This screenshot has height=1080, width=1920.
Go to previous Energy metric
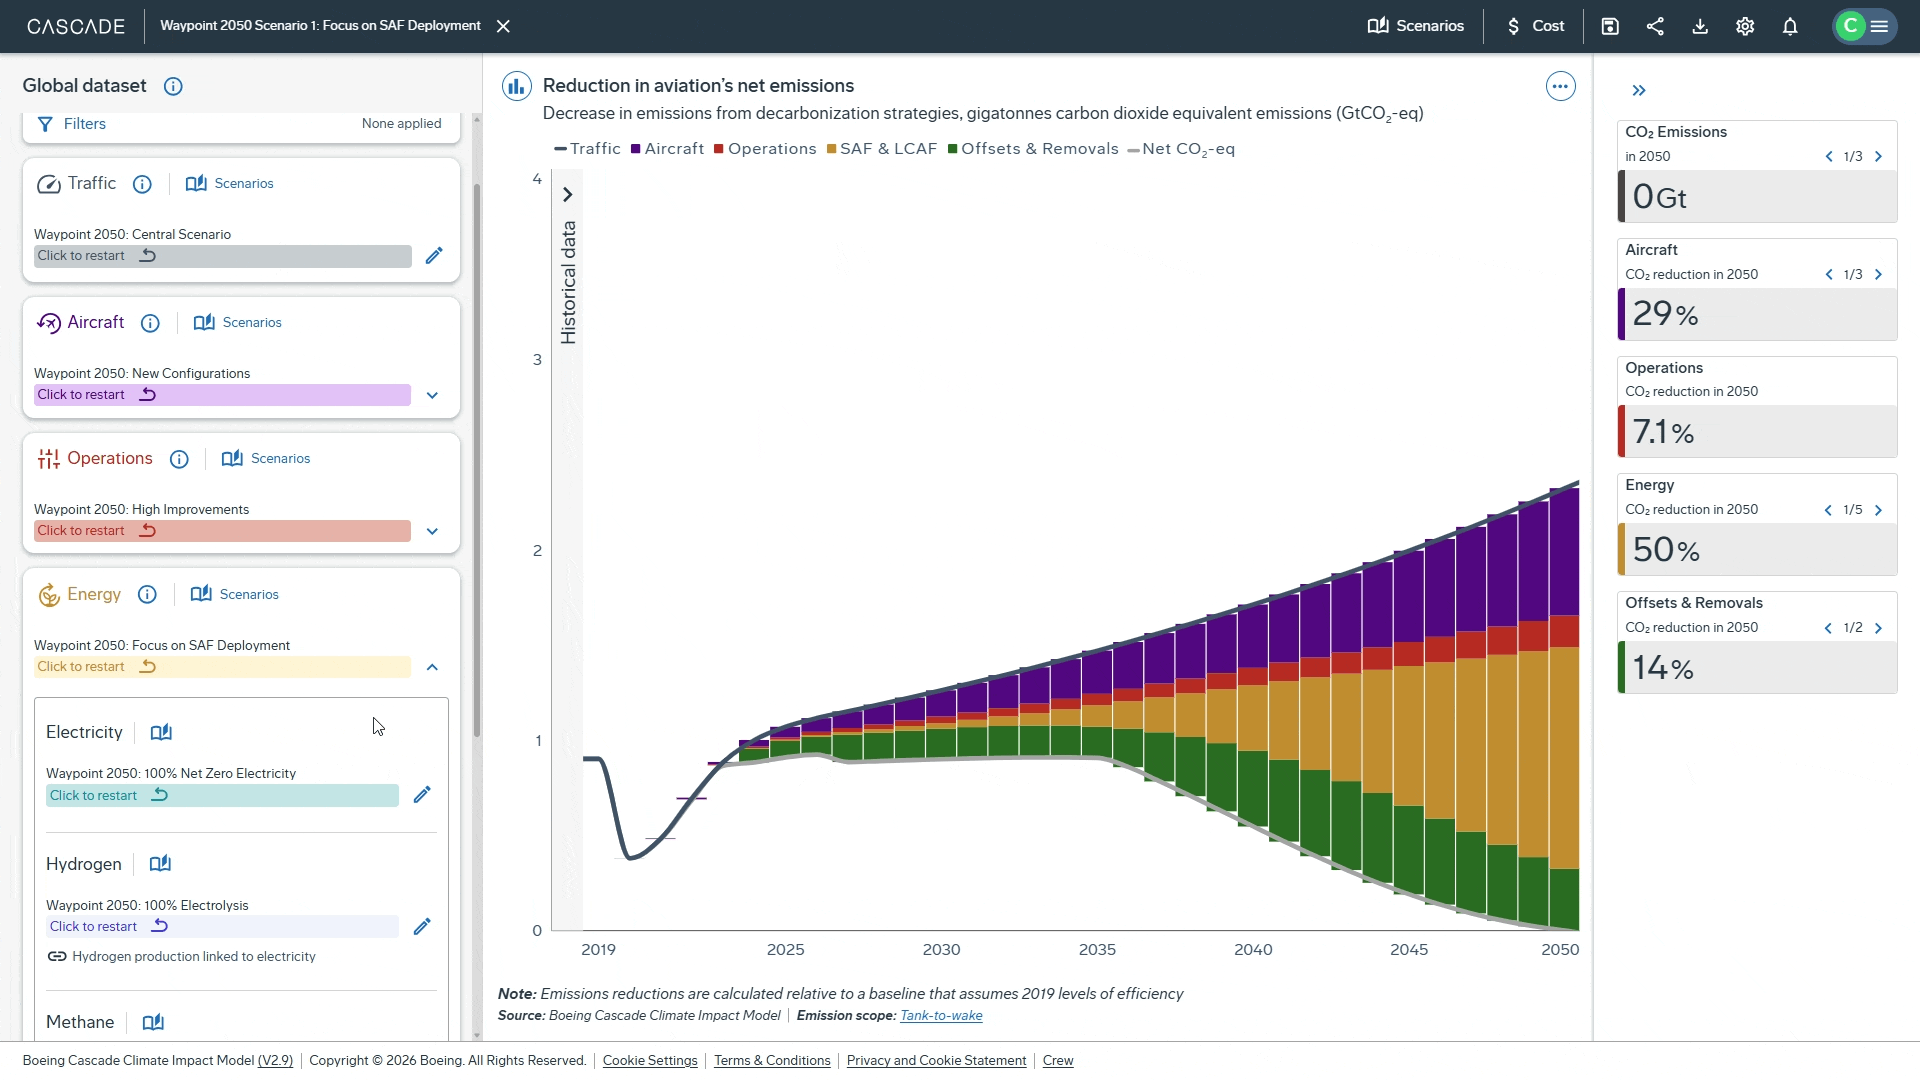pyautogui.click(x=1828, y=510)
